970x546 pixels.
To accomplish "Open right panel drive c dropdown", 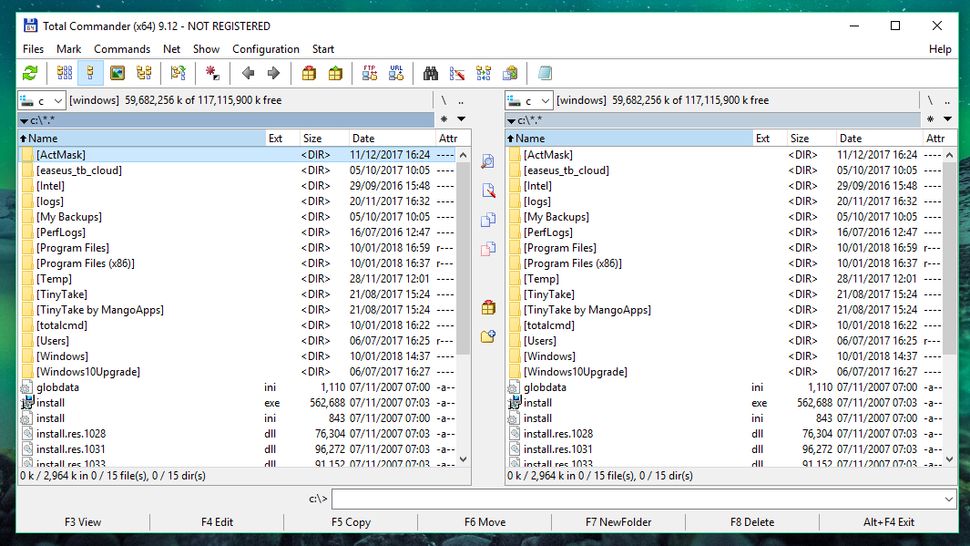I will click(528, 100).
